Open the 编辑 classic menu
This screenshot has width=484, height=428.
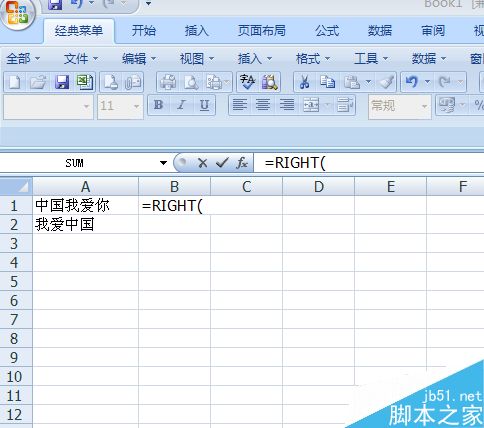(x=139, y=59)
